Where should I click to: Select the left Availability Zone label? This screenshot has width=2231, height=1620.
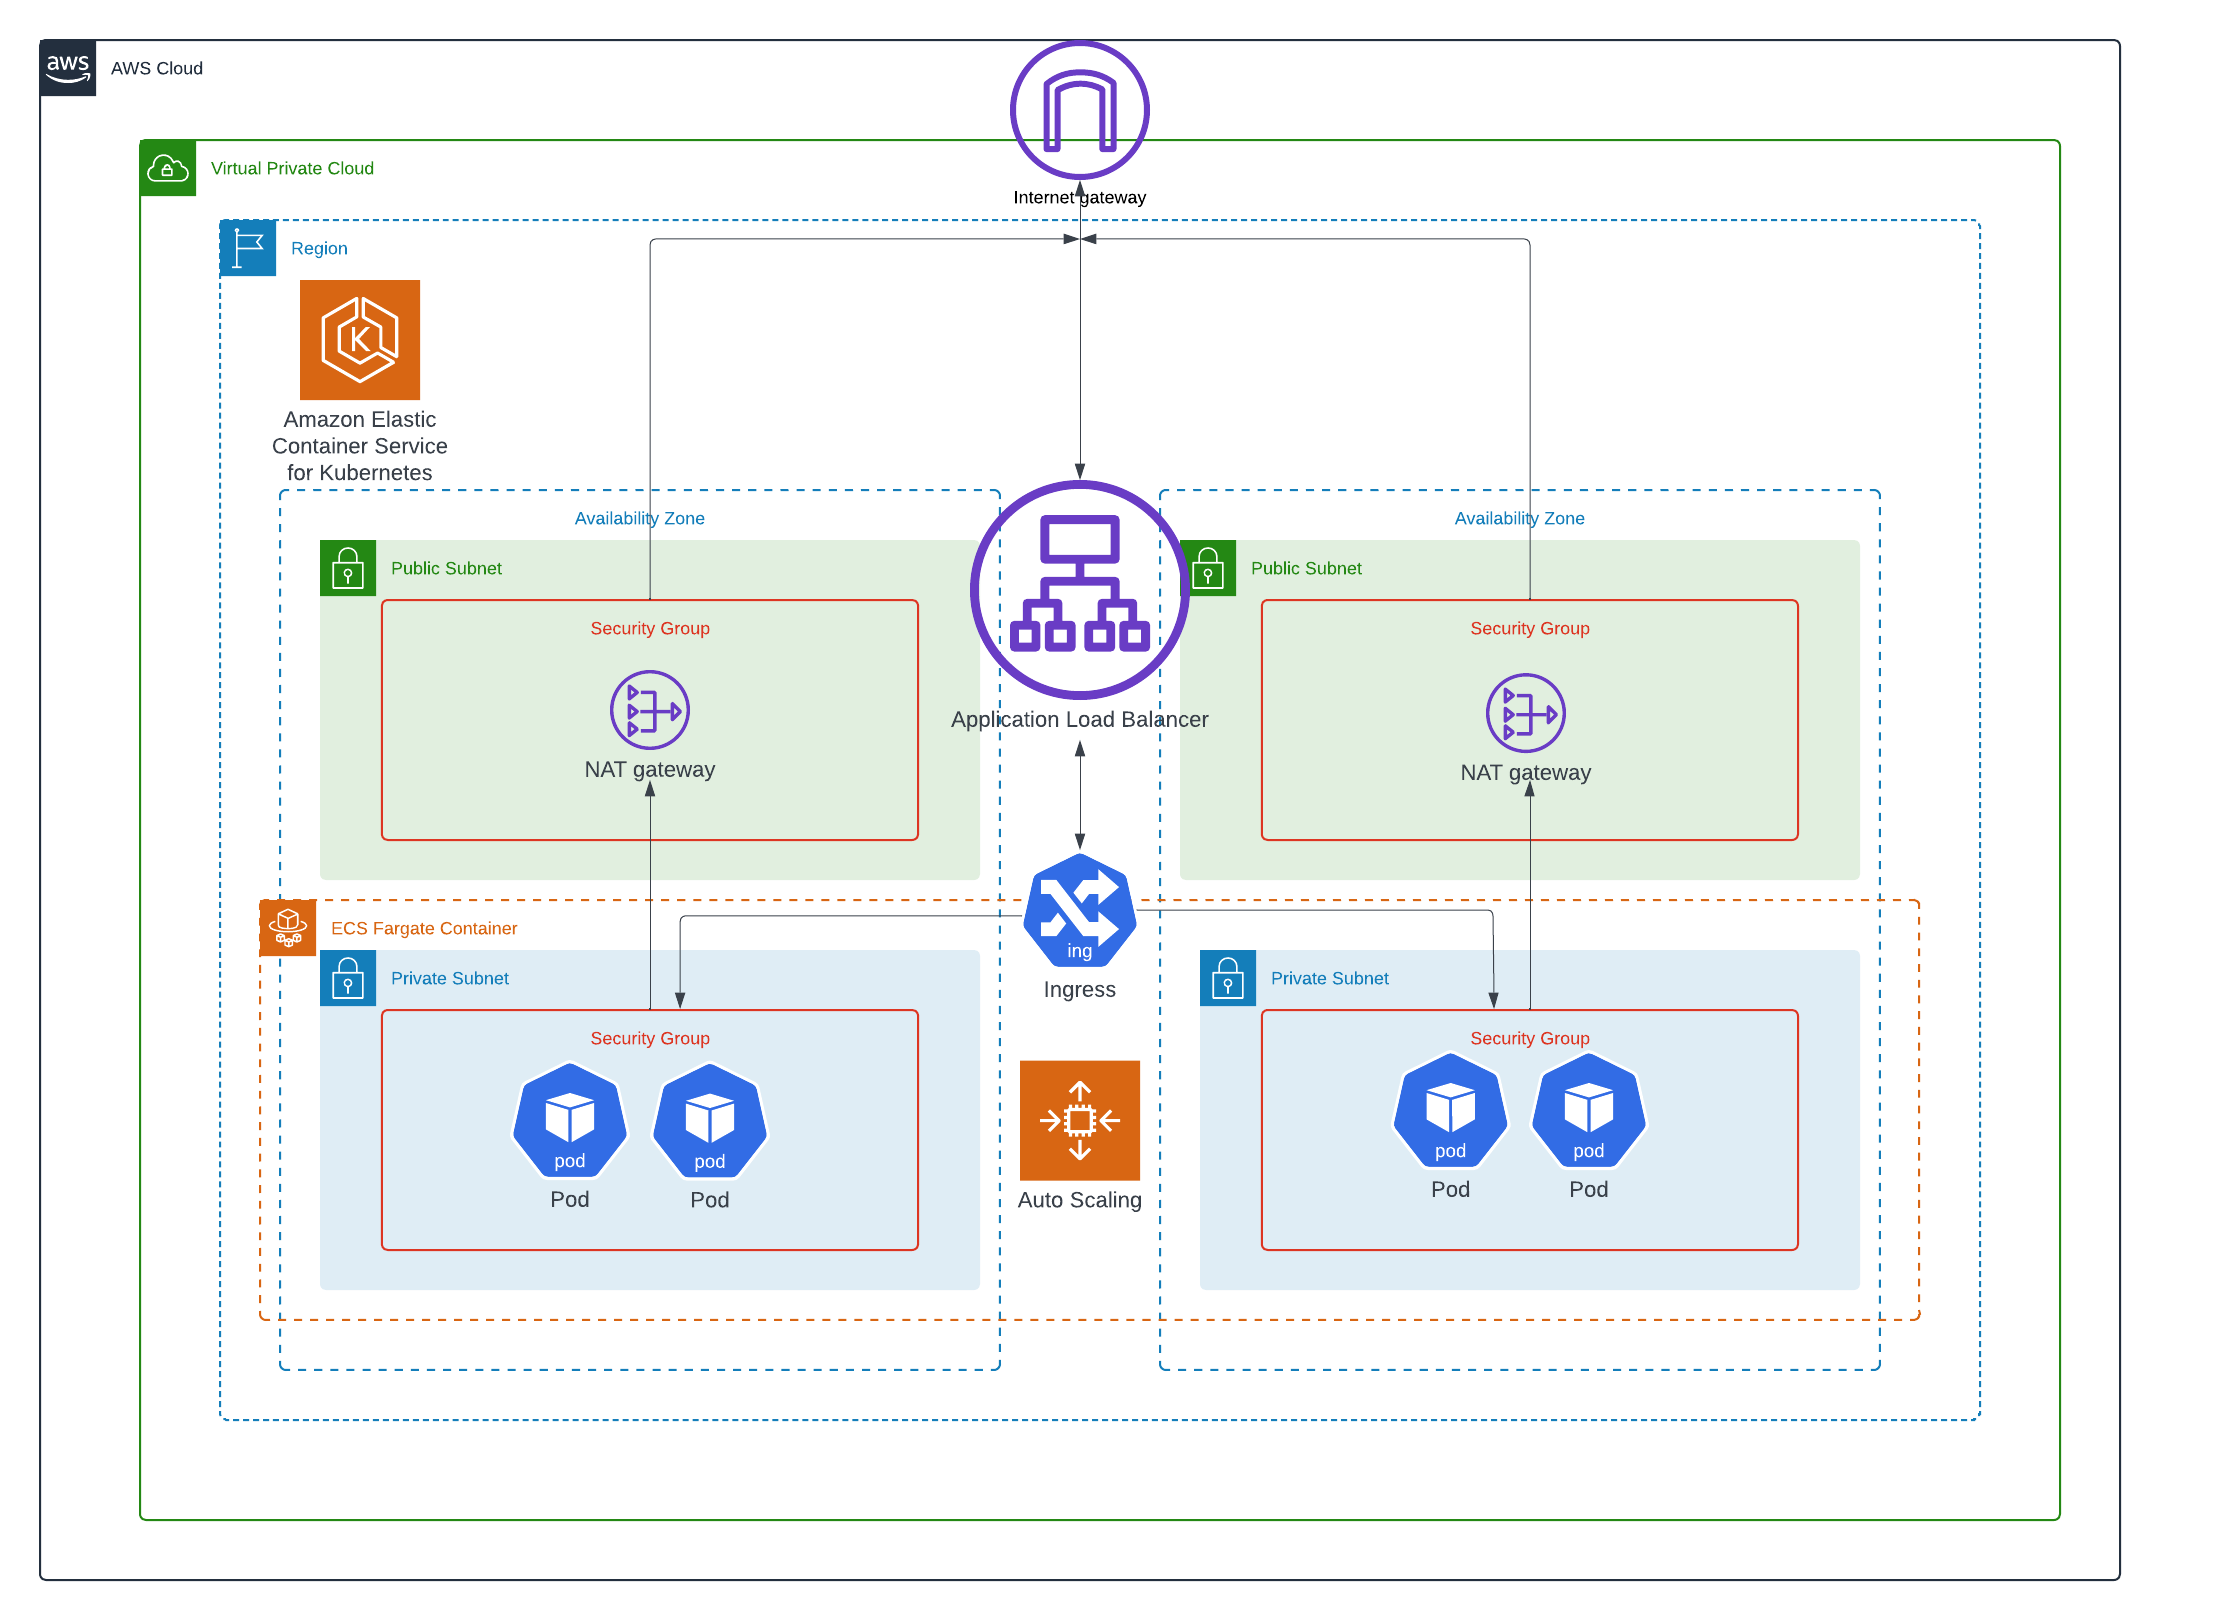pyautogui.click(x=640, y=518)
